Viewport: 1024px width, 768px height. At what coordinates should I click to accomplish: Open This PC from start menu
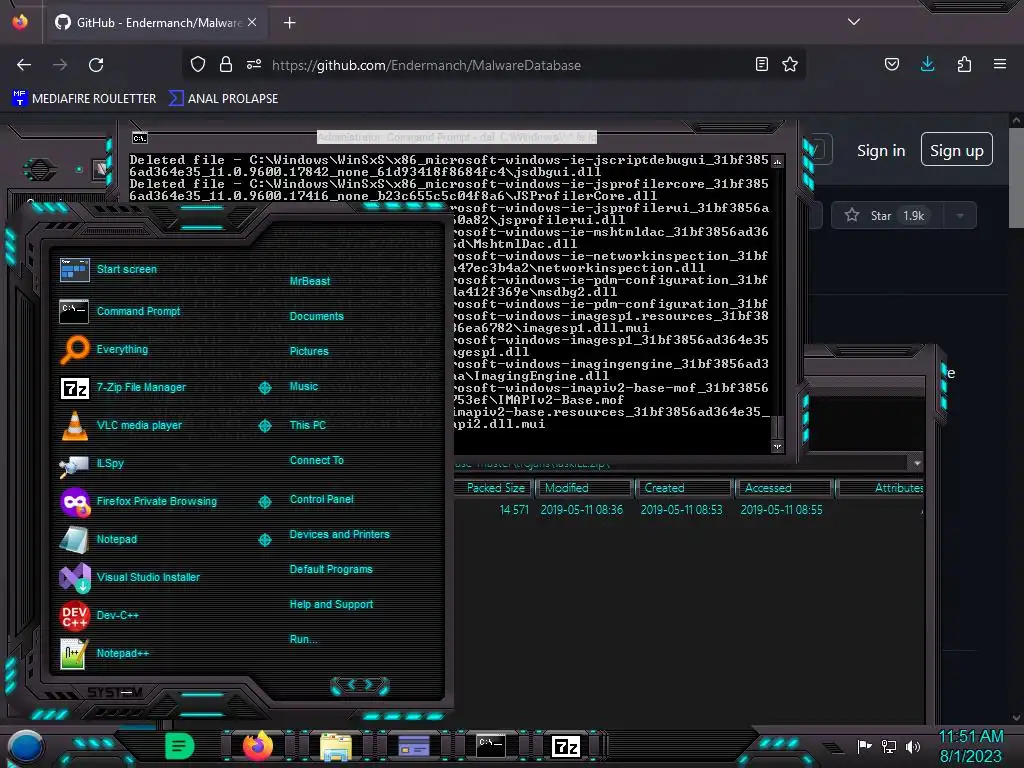(x=308, y=425)
